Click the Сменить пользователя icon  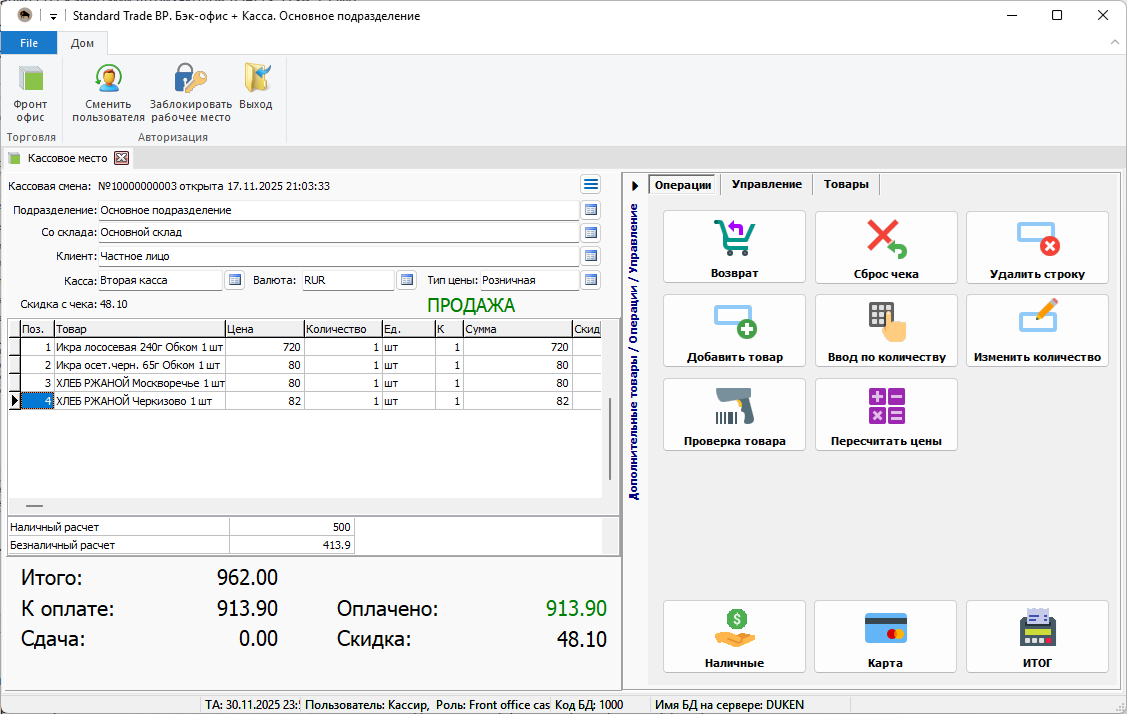point(108,90)
